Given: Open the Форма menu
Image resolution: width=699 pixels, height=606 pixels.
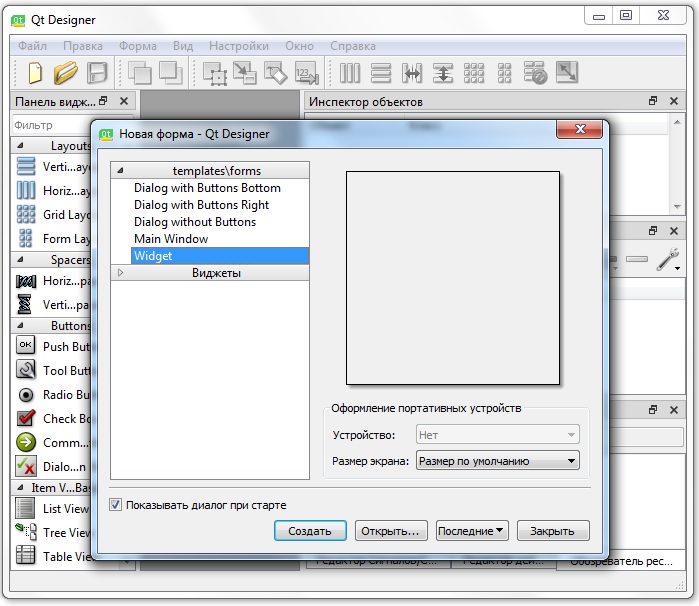Looking at the screenshot, I should (x=138, y=46).
